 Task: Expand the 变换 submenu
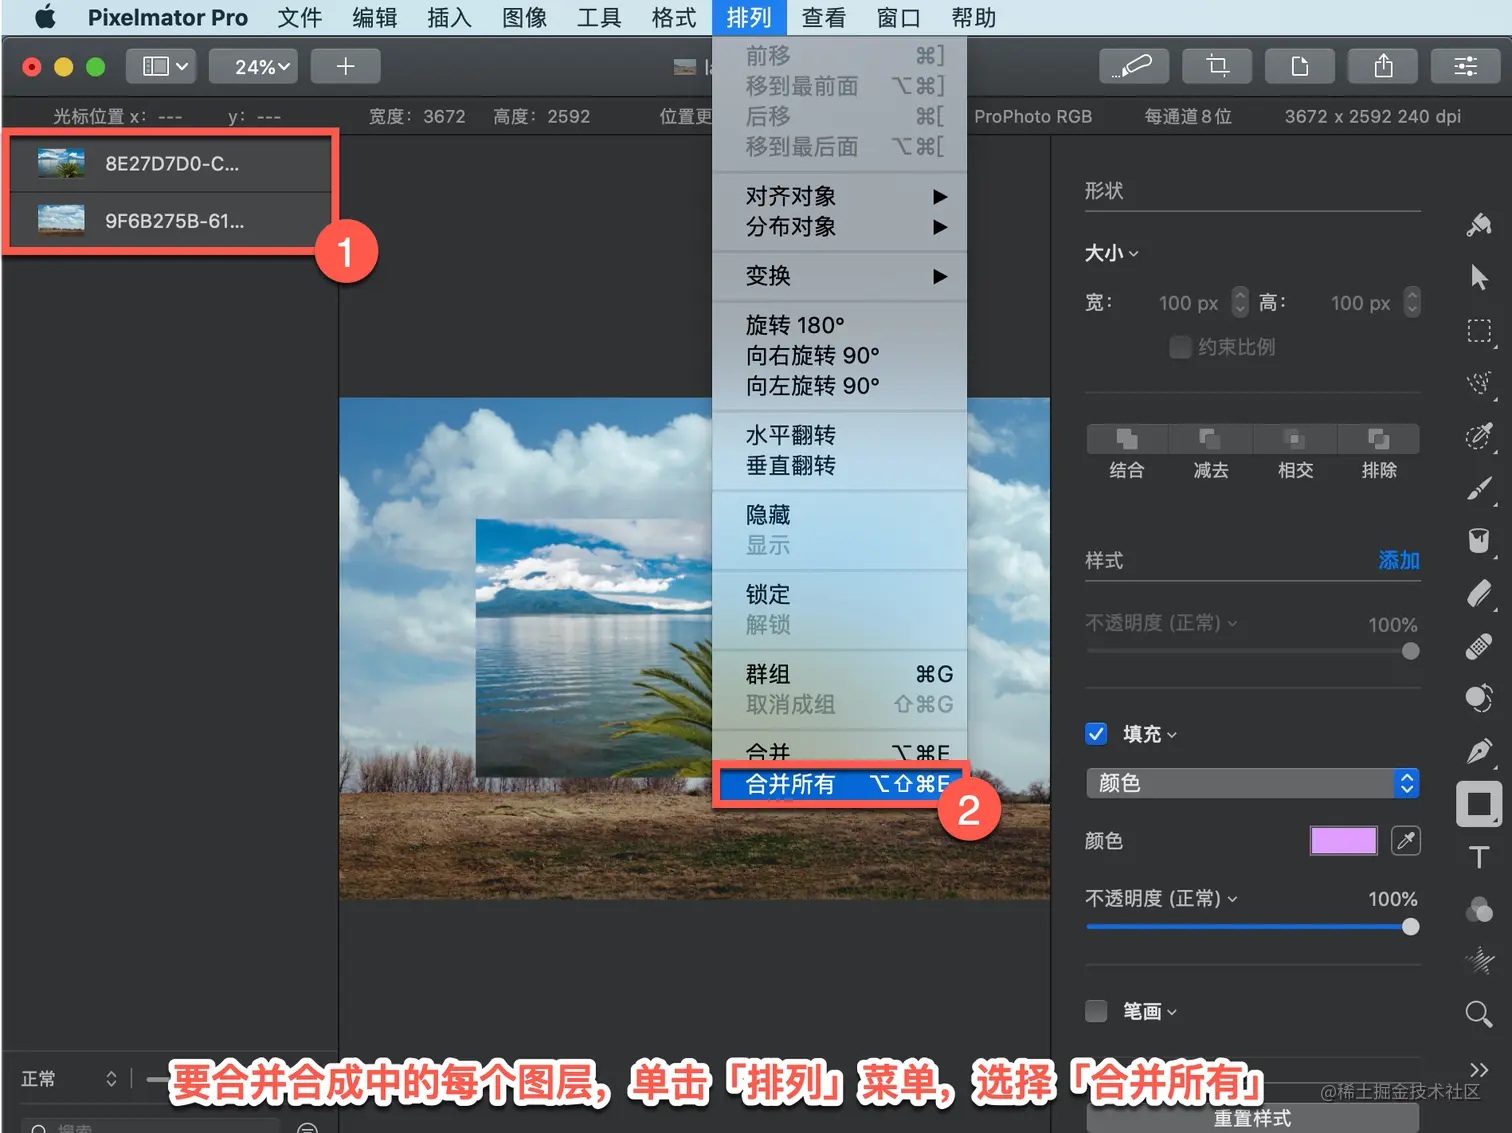point(840,276)
